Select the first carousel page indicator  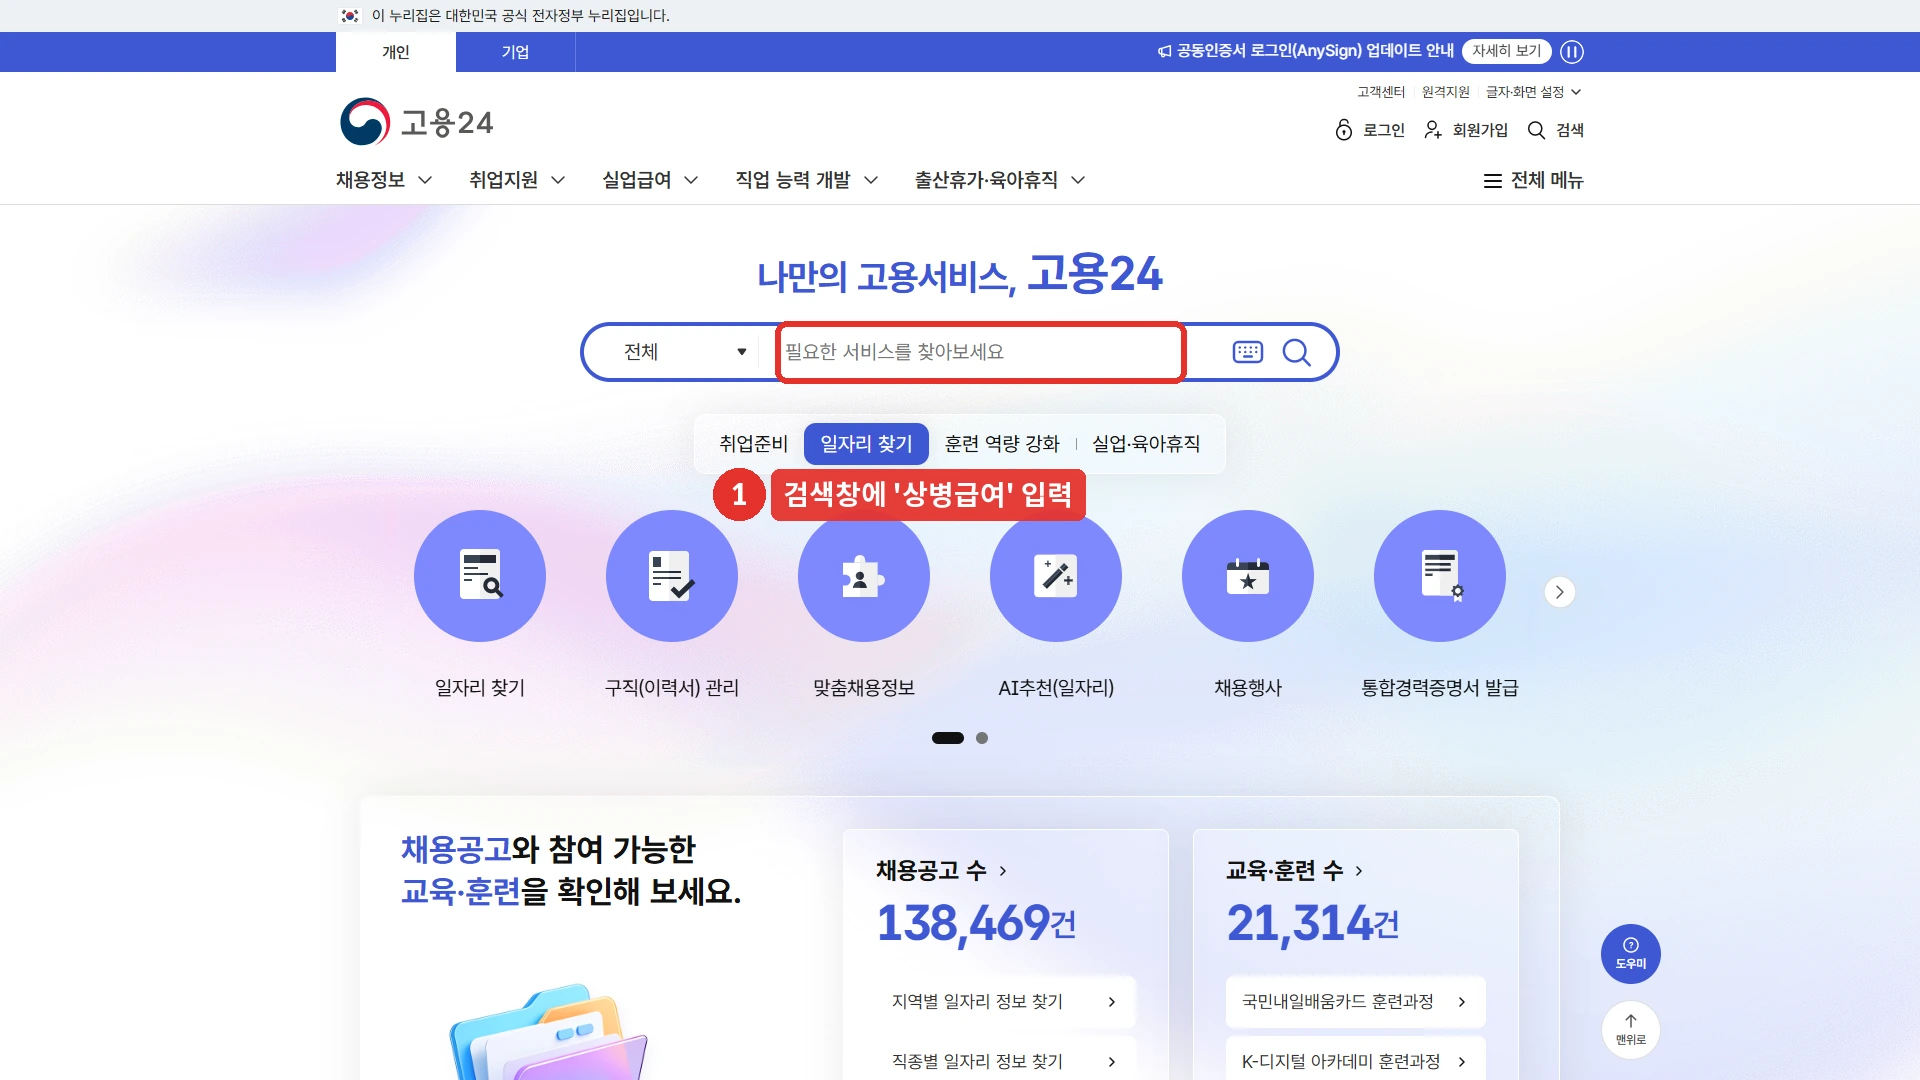coord(948,738)
